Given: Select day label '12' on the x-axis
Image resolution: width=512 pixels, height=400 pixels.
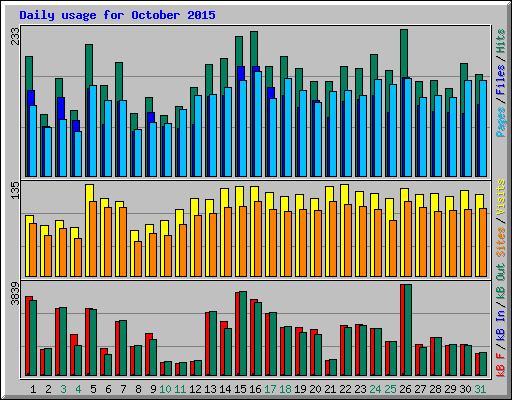Looking at the screenshot, I should click(195, 389).
